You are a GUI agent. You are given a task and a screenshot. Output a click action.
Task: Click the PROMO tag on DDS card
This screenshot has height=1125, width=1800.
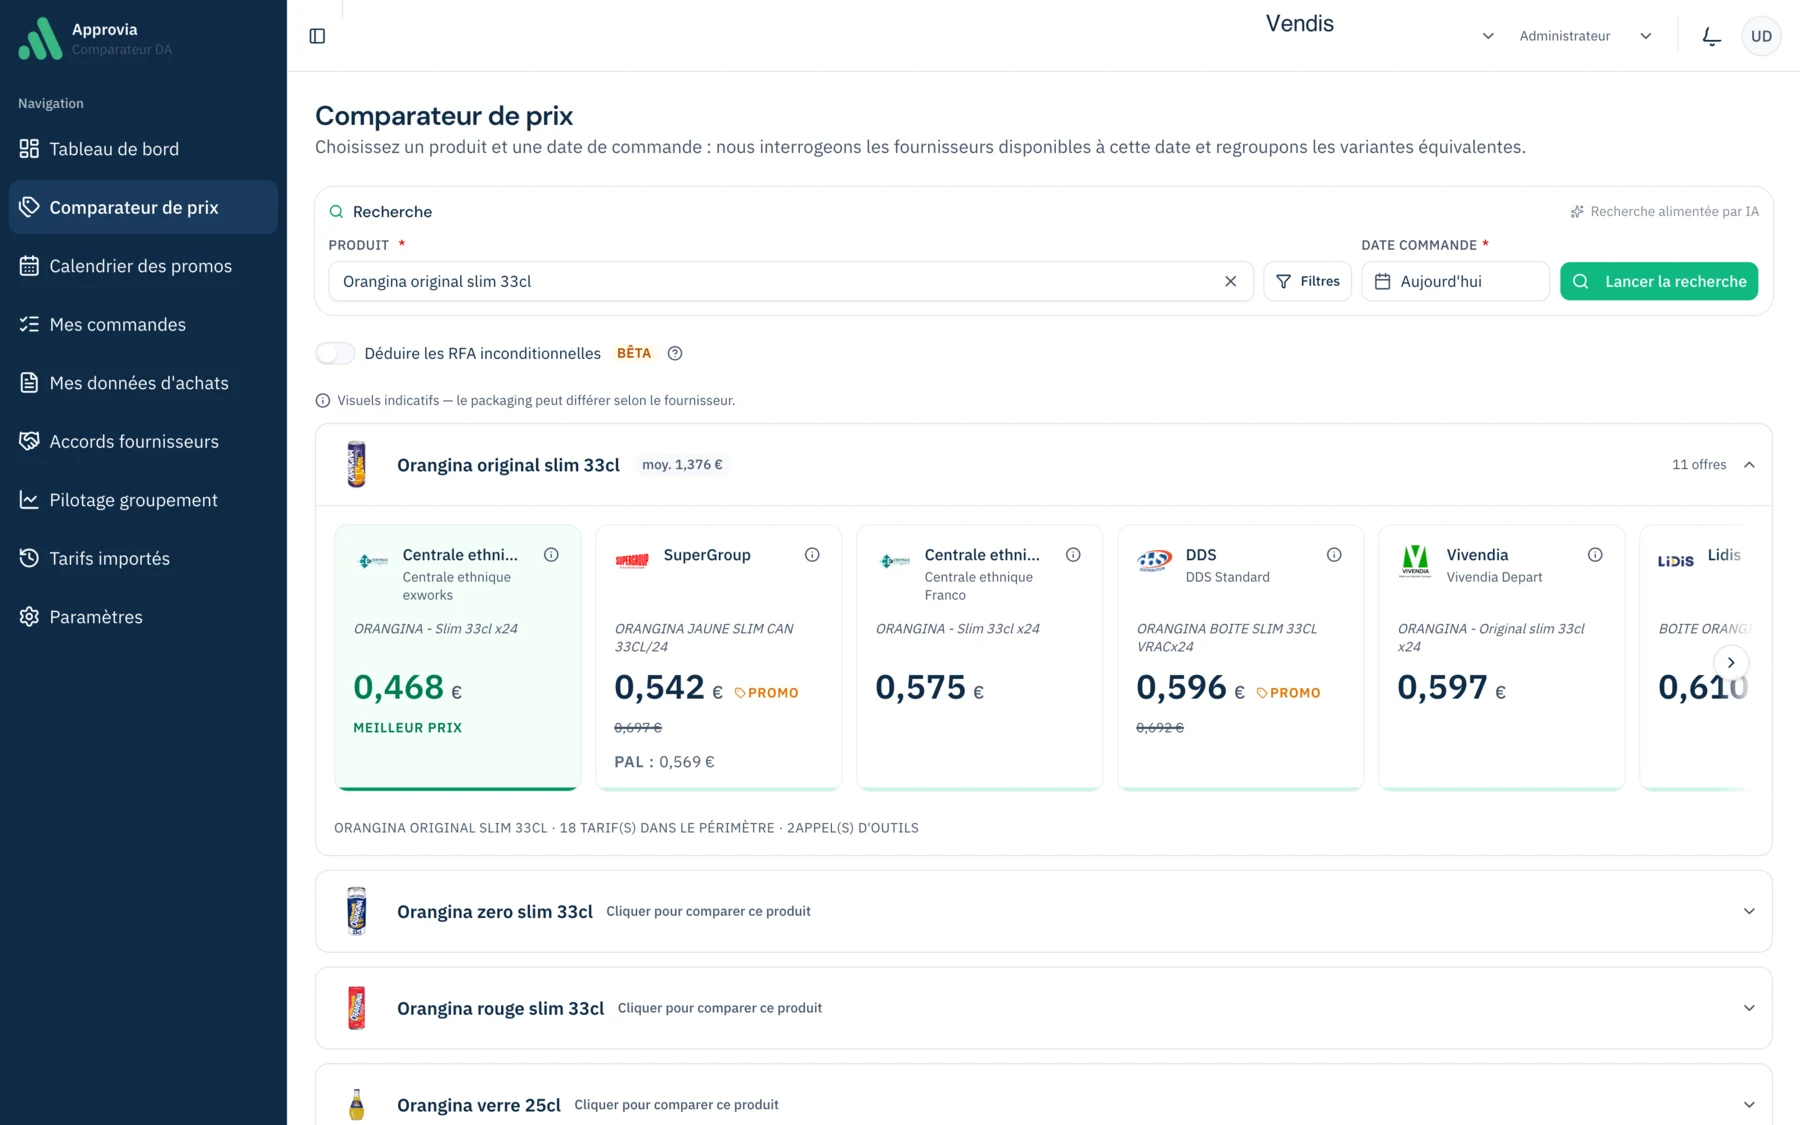(1288, 693)
